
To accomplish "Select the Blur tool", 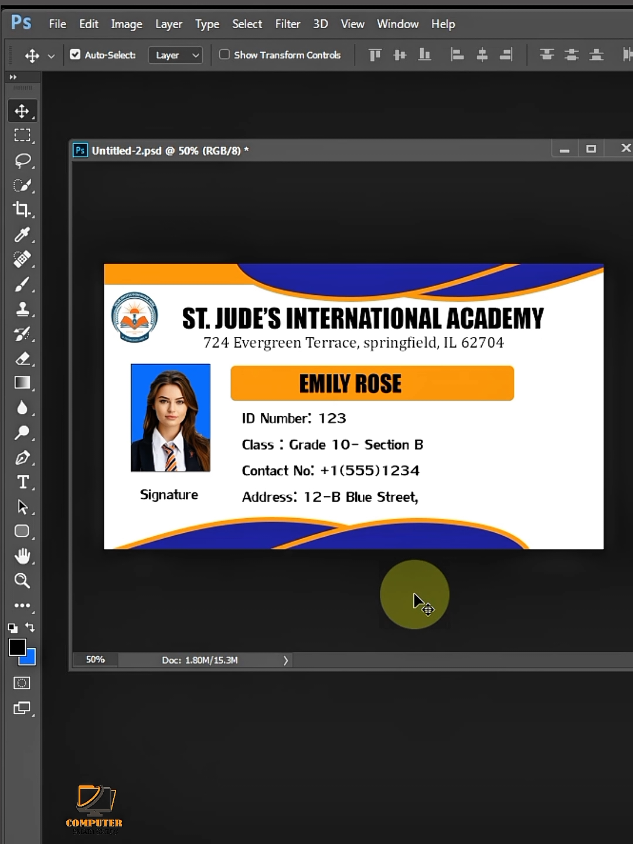I will (x=22, y=407).
